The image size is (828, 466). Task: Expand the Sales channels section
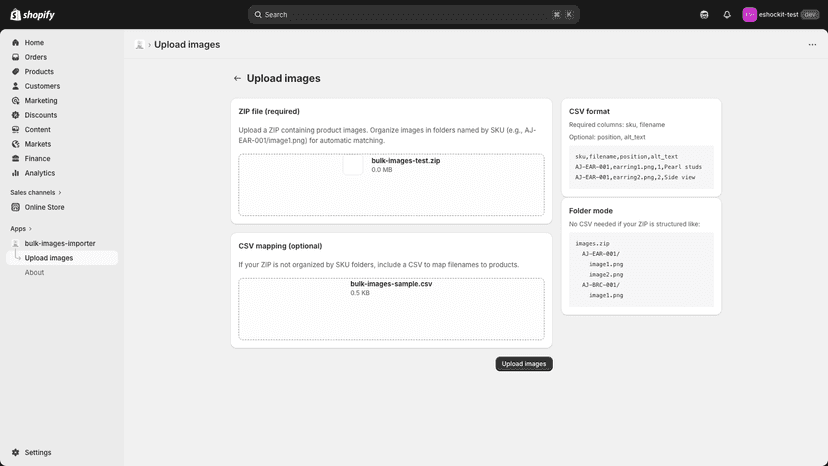click(36, 192)
